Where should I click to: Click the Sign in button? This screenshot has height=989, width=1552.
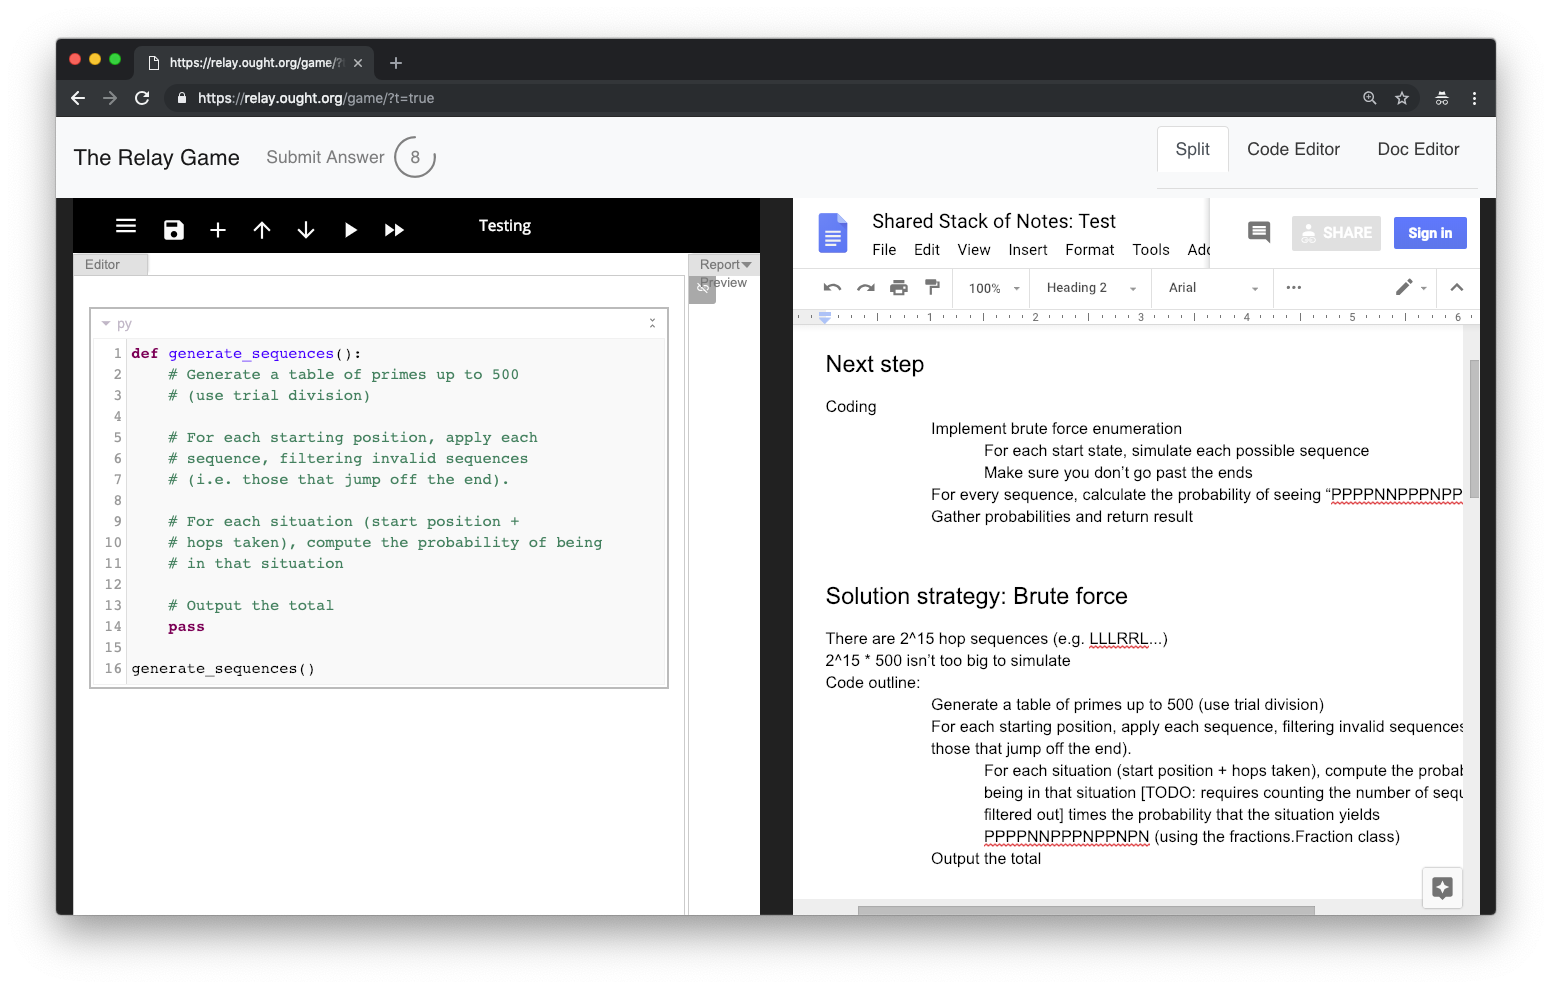pos(1430,233)
